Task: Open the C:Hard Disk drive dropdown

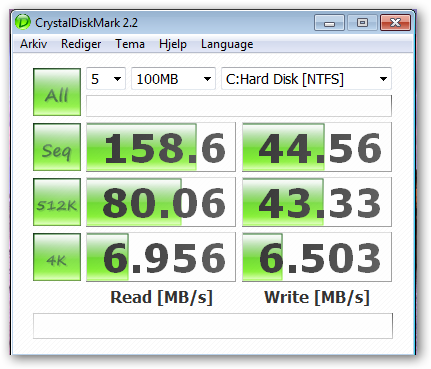Action: [x=306, y=79]
